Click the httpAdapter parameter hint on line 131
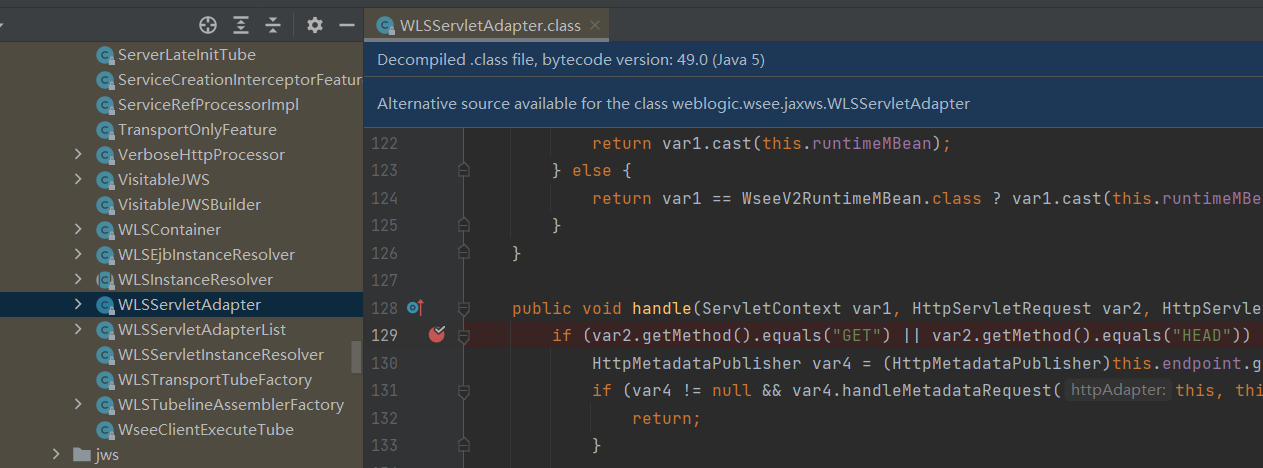1263x468 pixels. click(x=1117, y=390)
